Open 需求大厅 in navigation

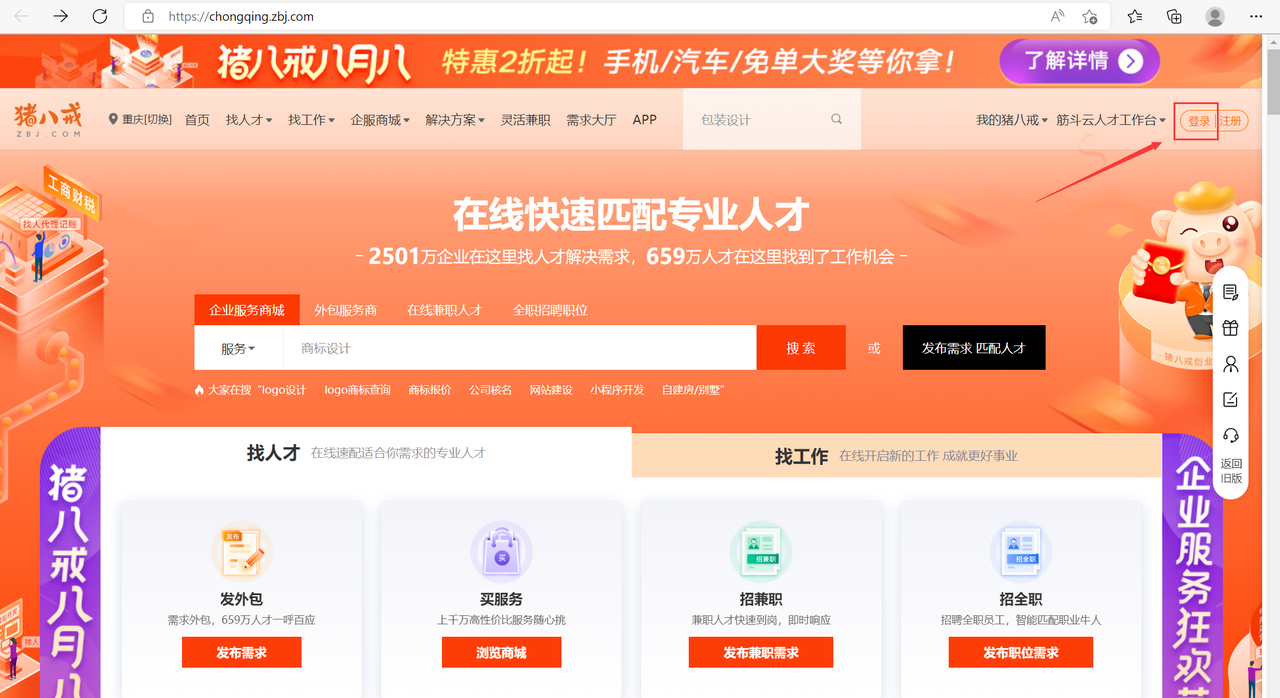pyautogui.click(x=591, y=120)
